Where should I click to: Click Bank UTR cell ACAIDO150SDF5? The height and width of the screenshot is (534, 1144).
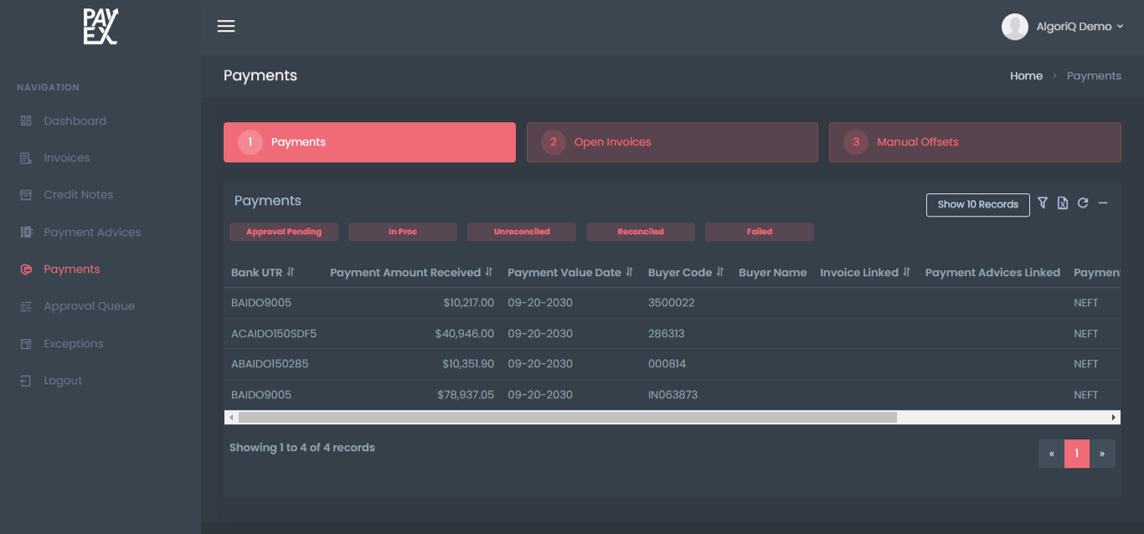click(x=274, y=333)
